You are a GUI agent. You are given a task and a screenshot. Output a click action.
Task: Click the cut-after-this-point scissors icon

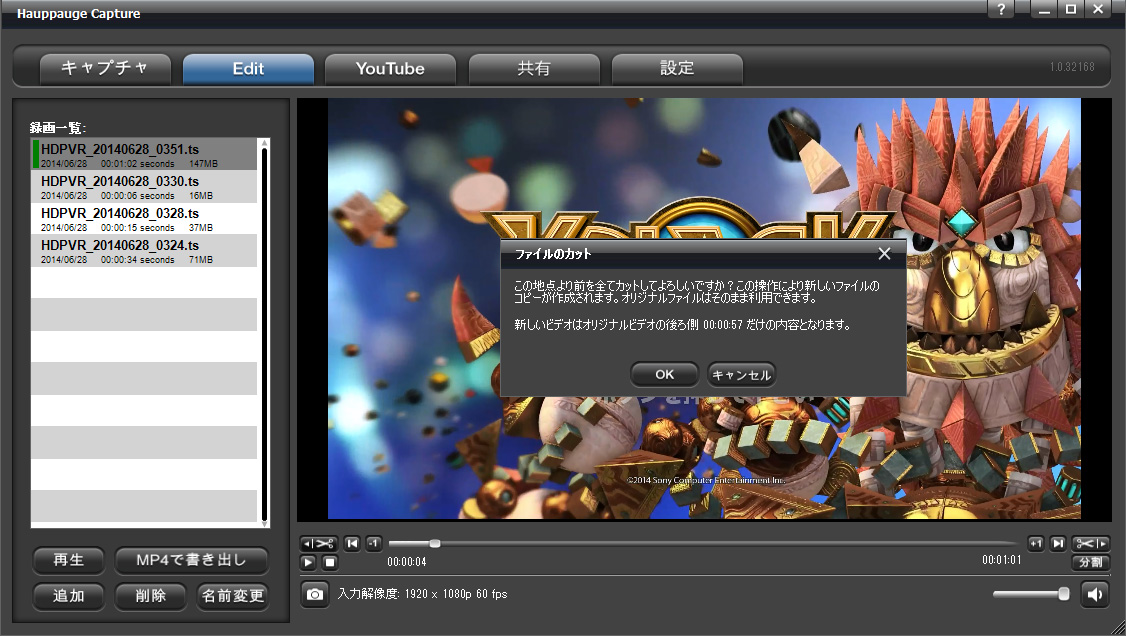(x=1090, y=543)
